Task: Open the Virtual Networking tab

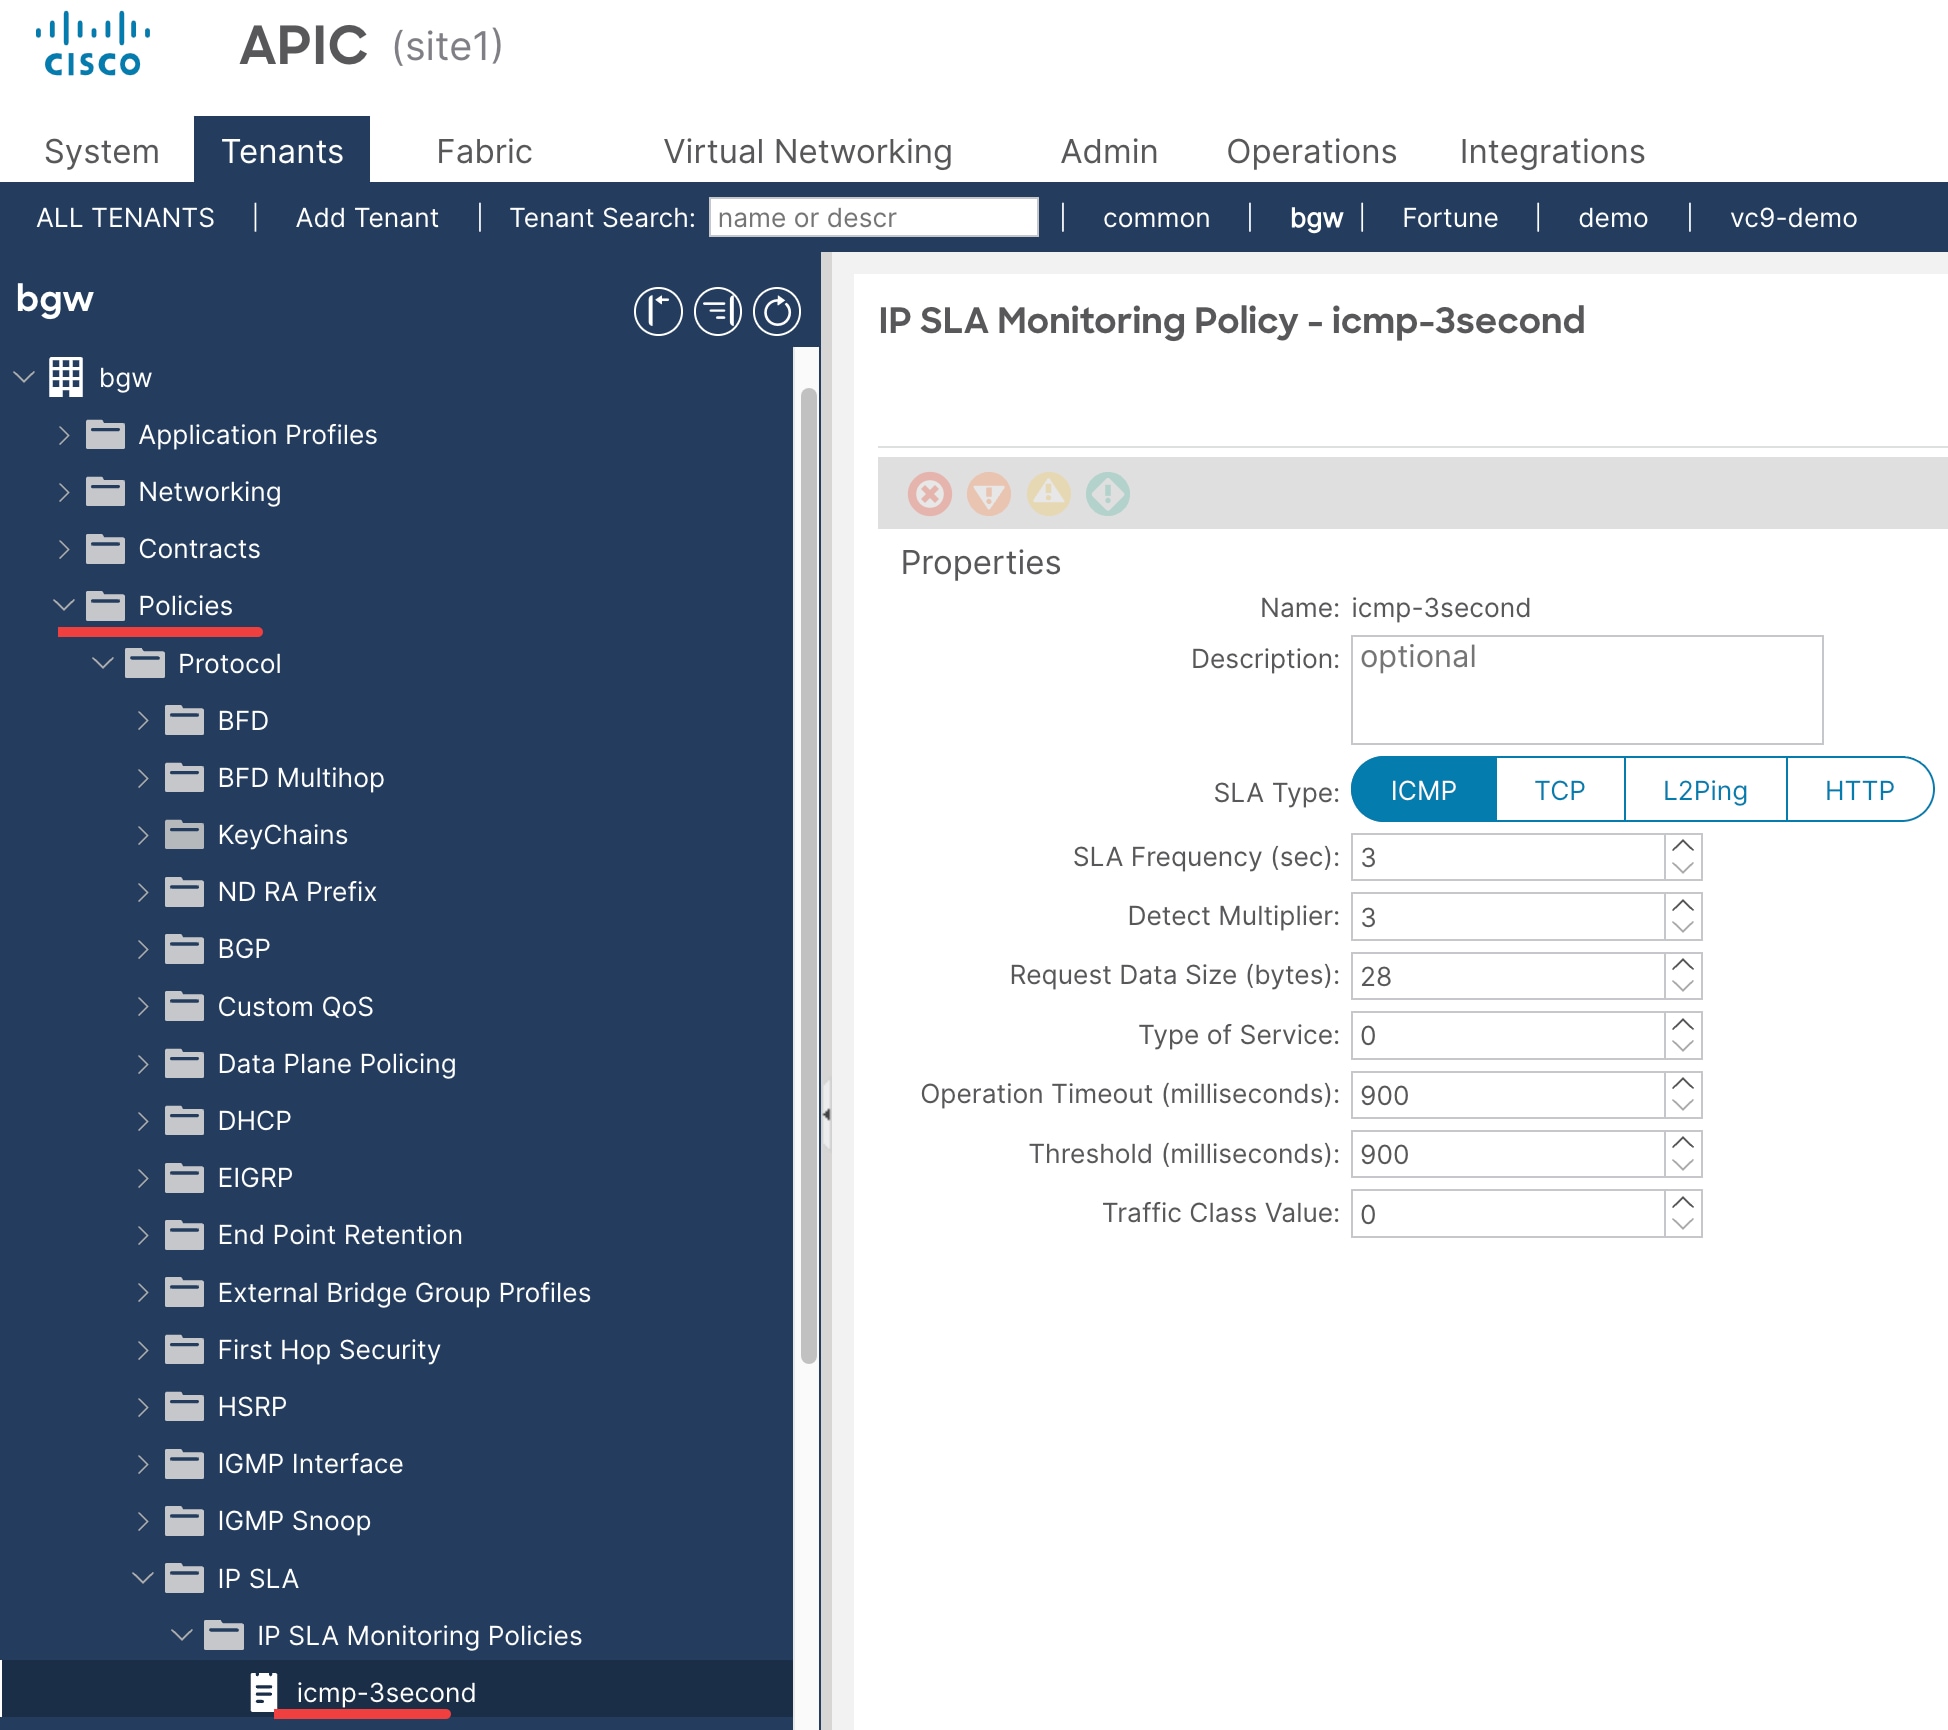Action: pyautogui.click(x=808, y=151)
